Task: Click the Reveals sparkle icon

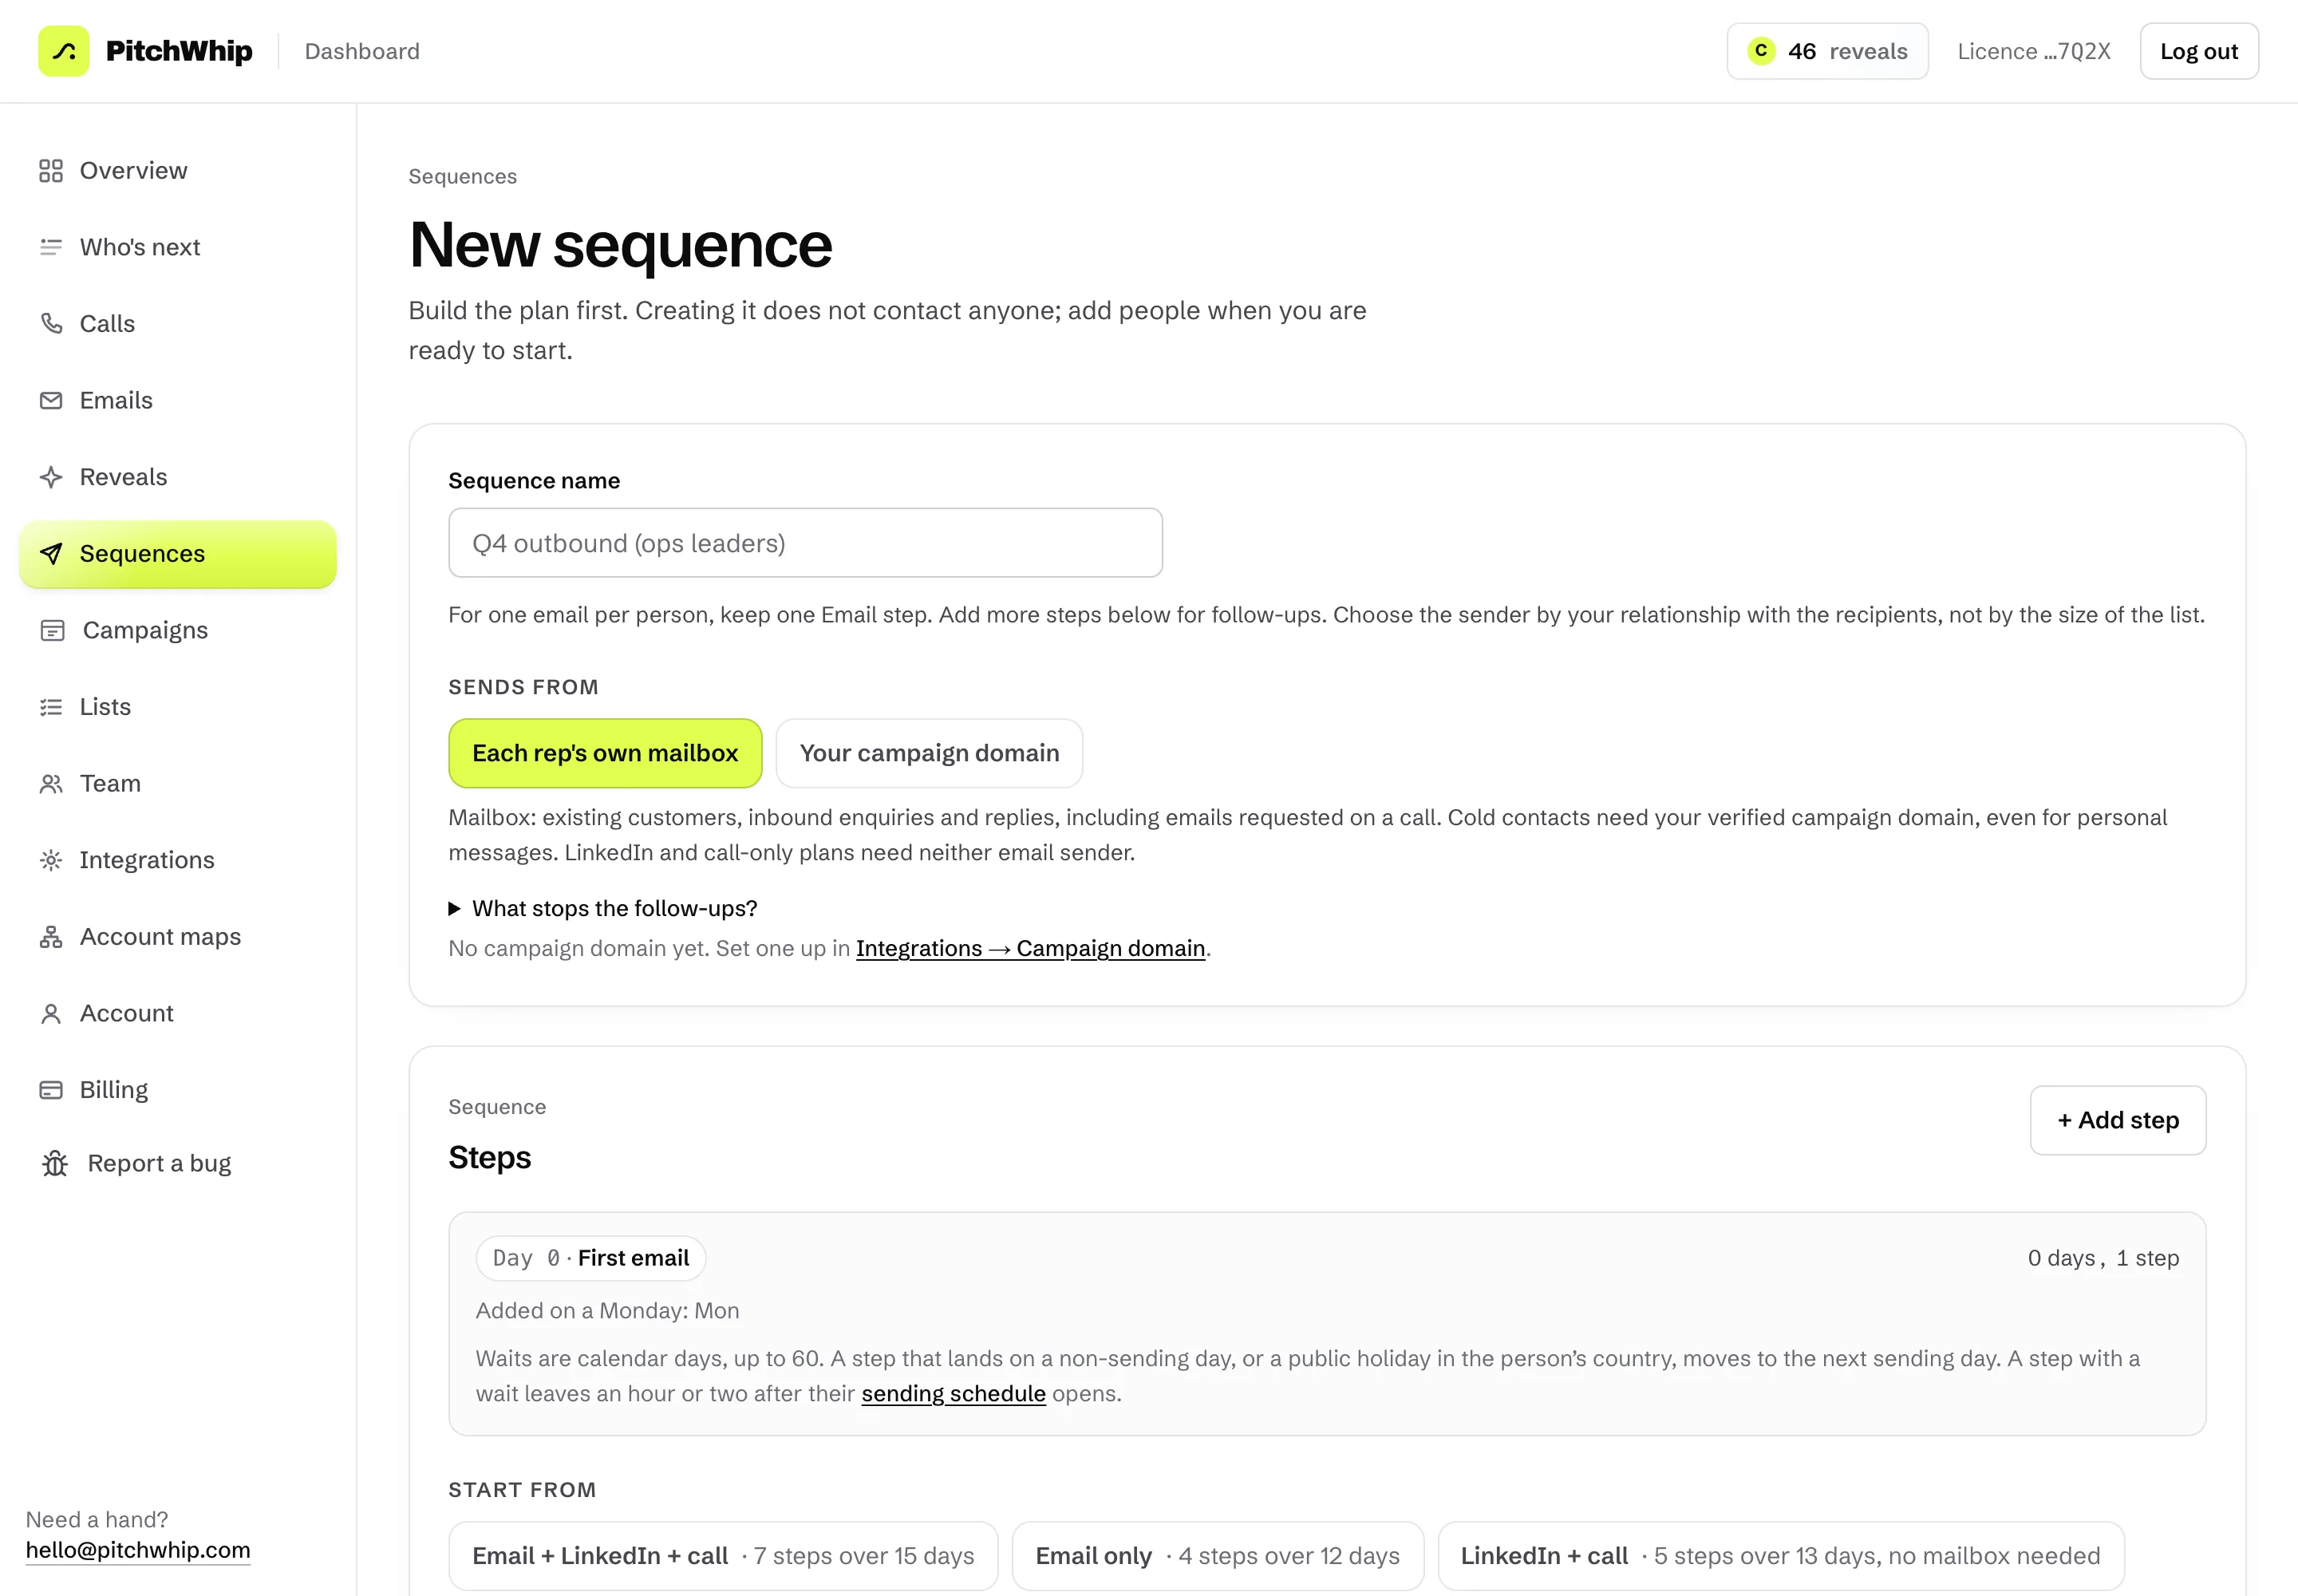Action: click(51, 477)
